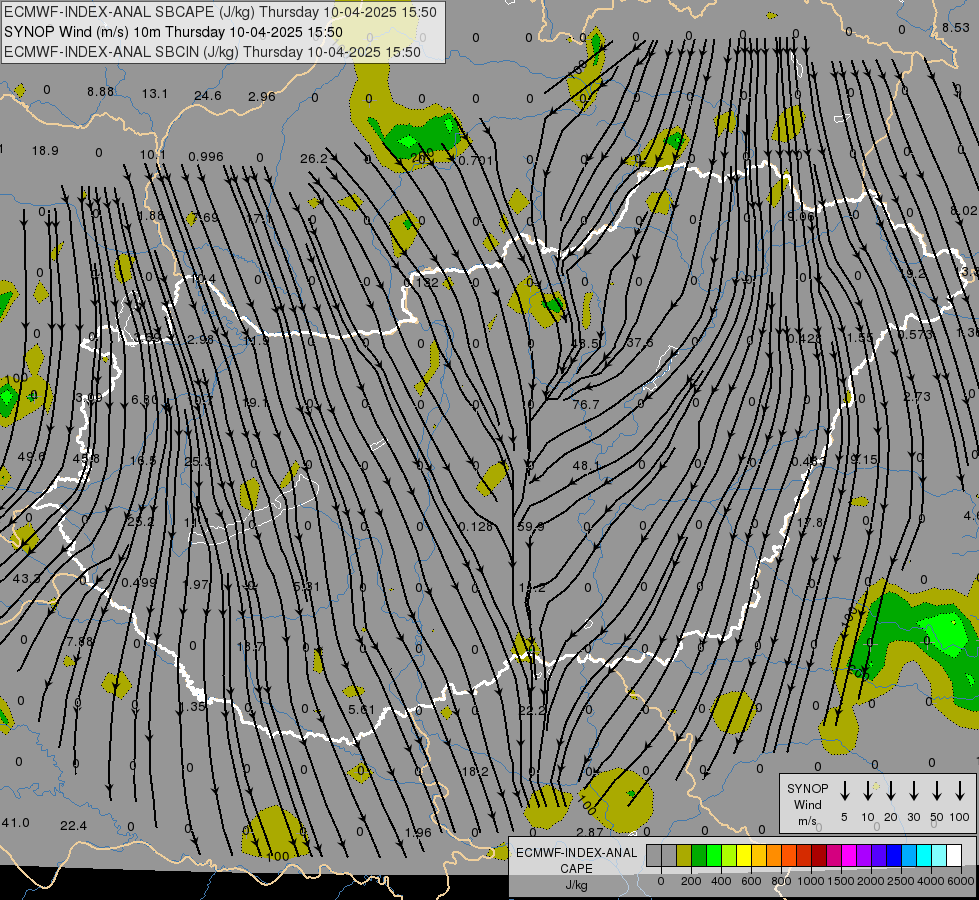Click the 6000 tick label in CAPE legend
The height and width of the screenshot is (900, 979).
961,881
